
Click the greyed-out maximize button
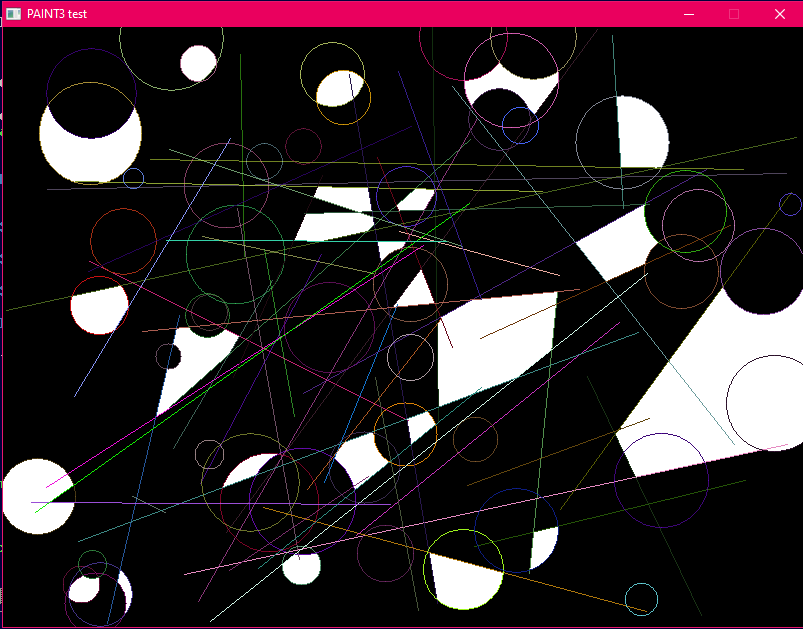tap(734, 14)
